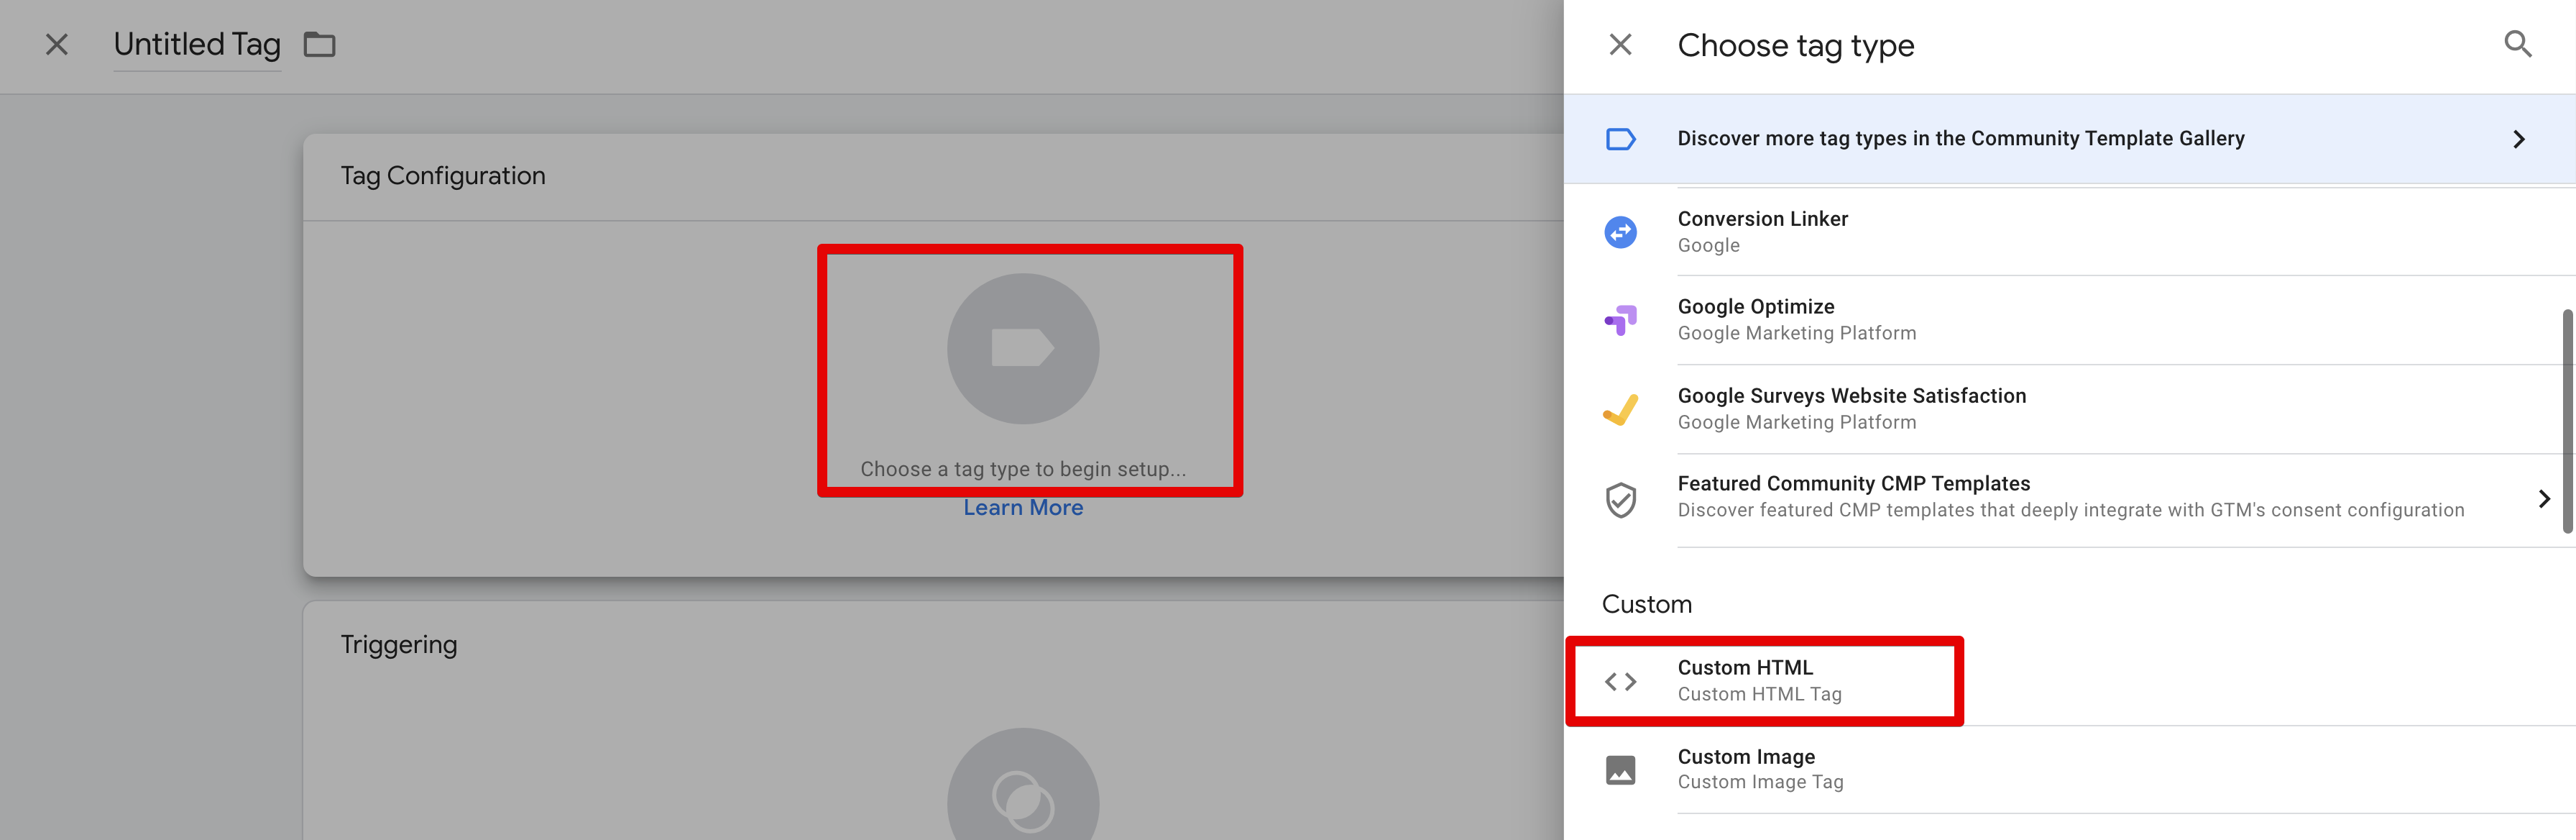This screenshot has height=840, width=2576.
Task: Close the Choose tag type panel
Action: [x=1620, y=45]
